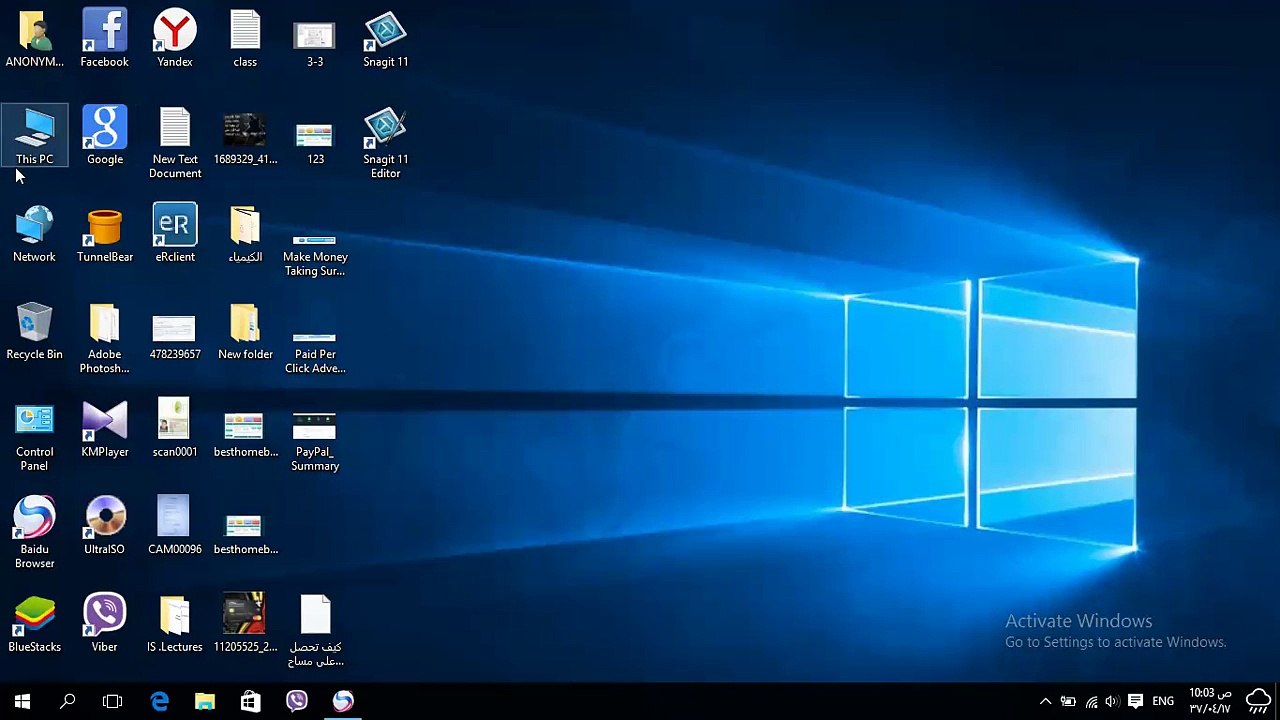1280x720 pixels.
Task: Select the Adobe Photoshop folder
Action: 104,338
